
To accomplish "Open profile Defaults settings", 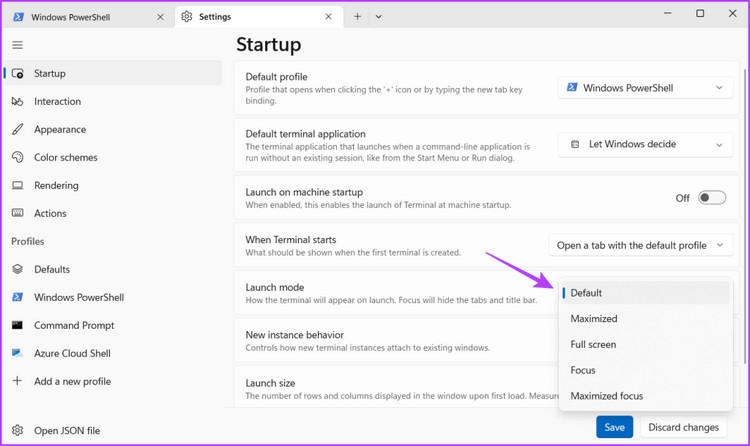I will coord(113,269).
